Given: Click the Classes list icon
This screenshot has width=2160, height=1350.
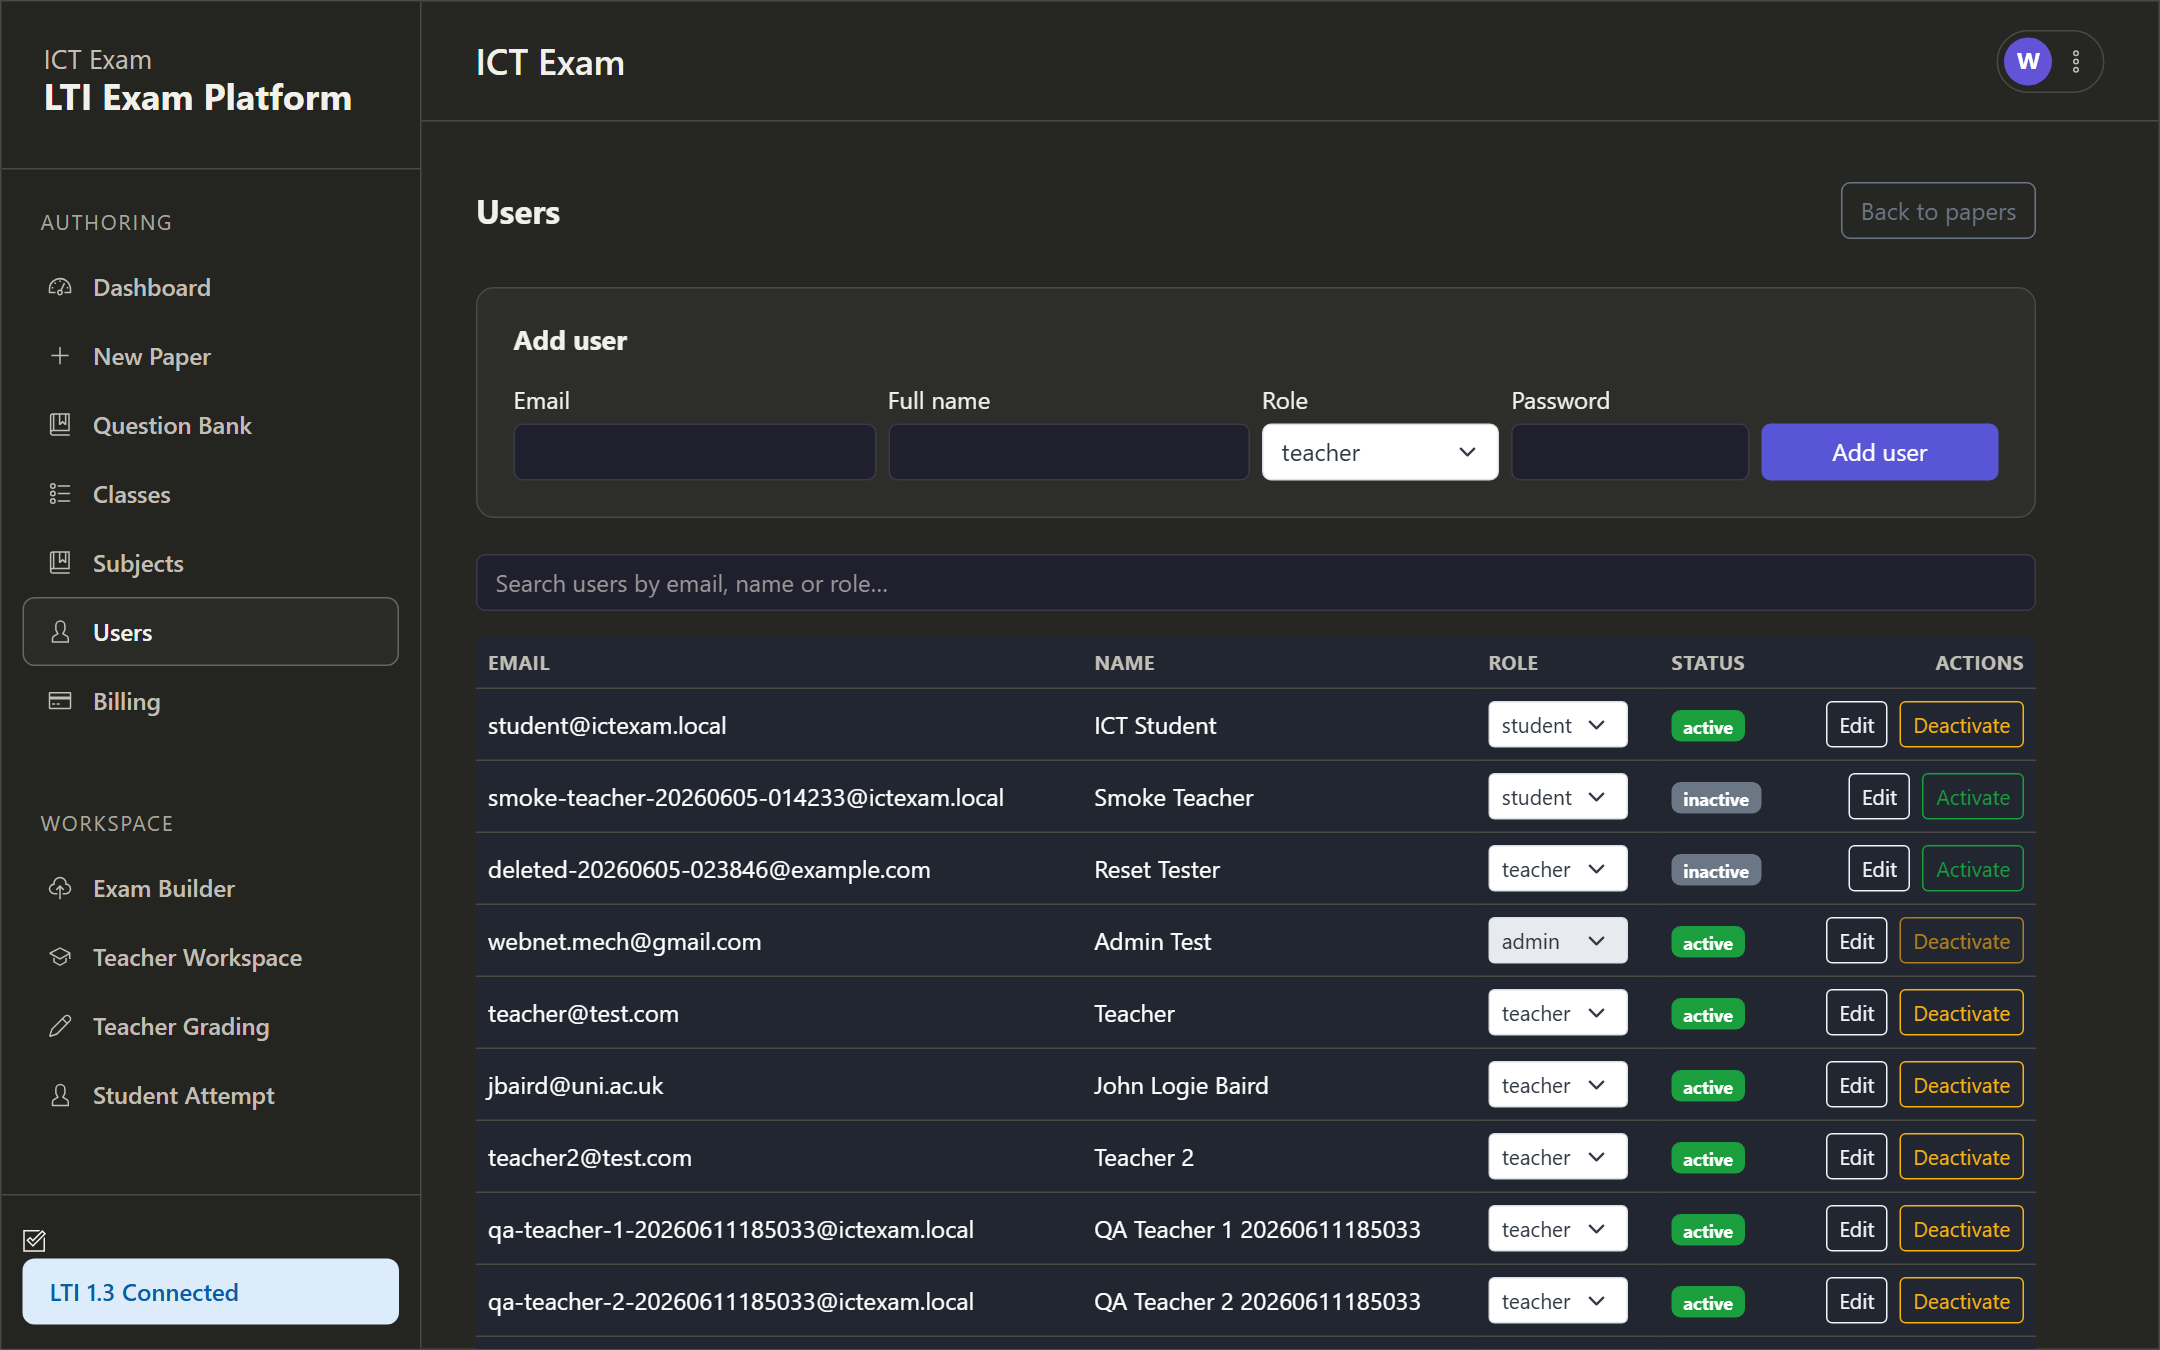Looking at the screenshot, I should coord(60,494).
